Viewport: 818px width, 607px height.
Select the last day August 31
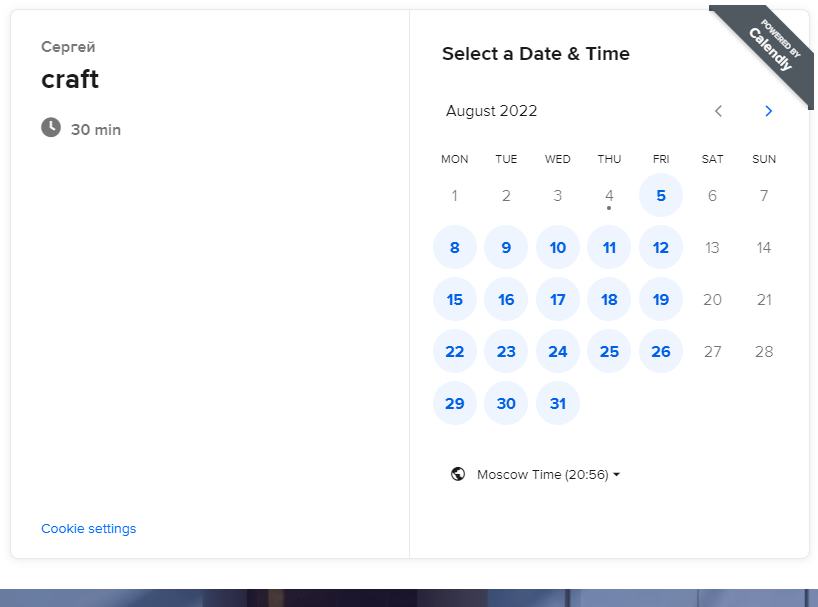point(558,403)
